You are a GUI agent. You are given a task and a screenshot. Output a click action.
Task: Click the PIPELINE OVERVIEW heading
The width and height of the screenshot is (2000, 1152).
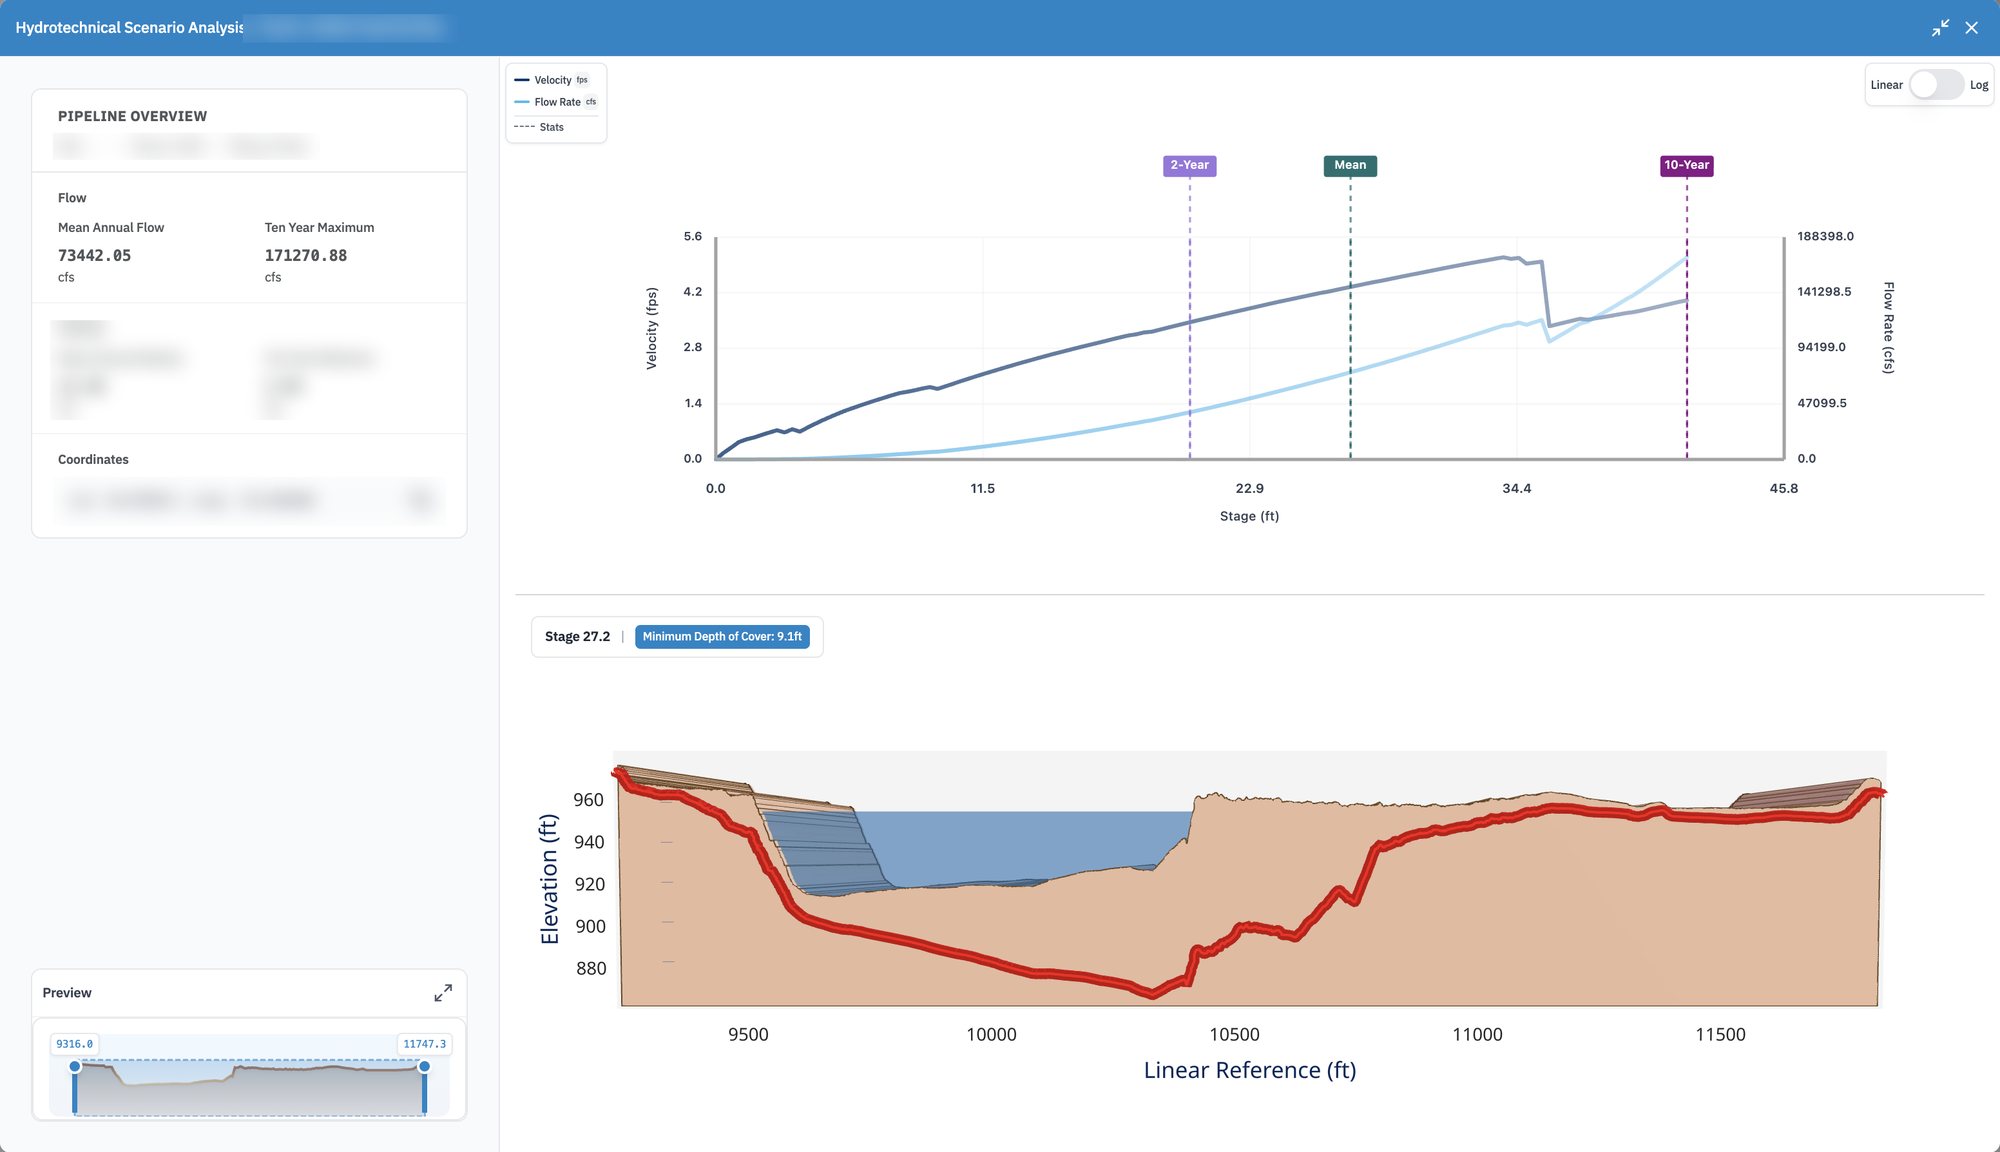[x=132, y=116]
